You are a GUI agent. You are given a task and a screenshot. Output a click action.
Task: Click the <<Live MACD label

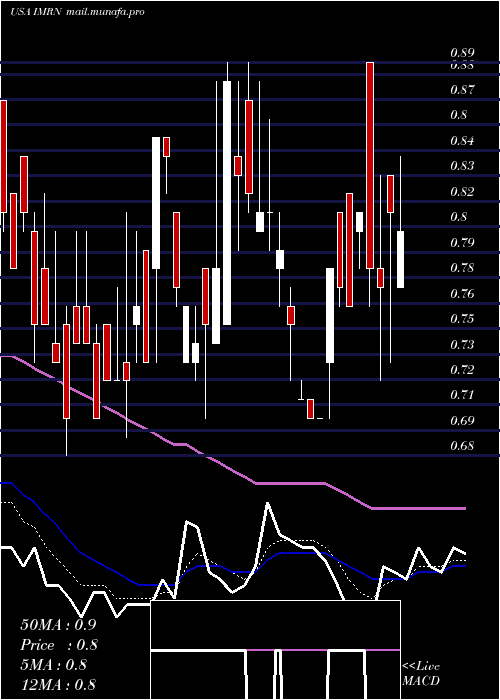421,674
